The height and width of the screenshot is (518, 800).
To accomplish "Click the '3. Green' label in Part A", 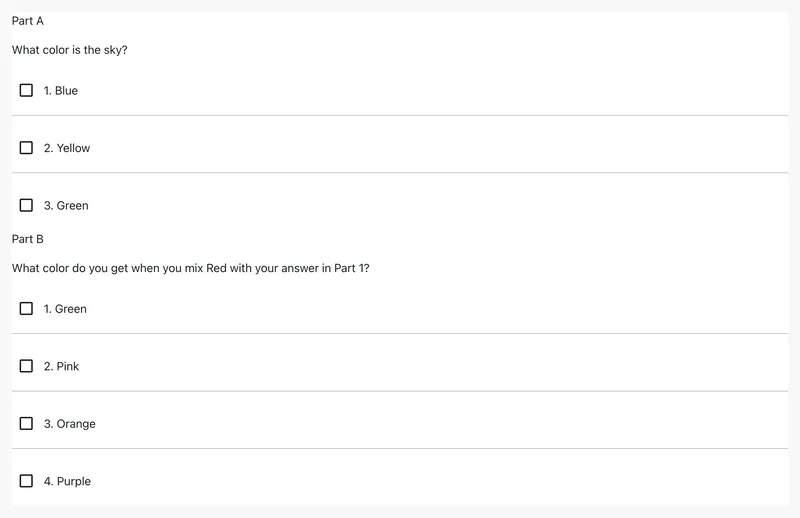I will (x=66, y=206).
